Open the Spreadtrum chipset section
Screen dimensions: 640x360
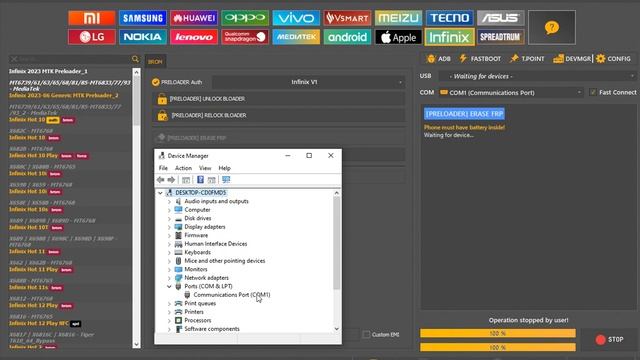(x=500, y=37)
